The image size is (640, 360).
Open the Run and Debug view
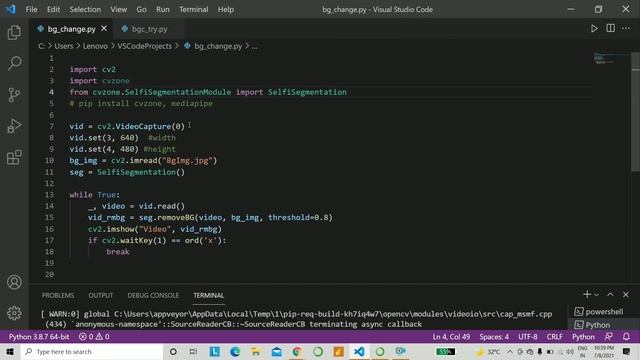tap(14, 126)
